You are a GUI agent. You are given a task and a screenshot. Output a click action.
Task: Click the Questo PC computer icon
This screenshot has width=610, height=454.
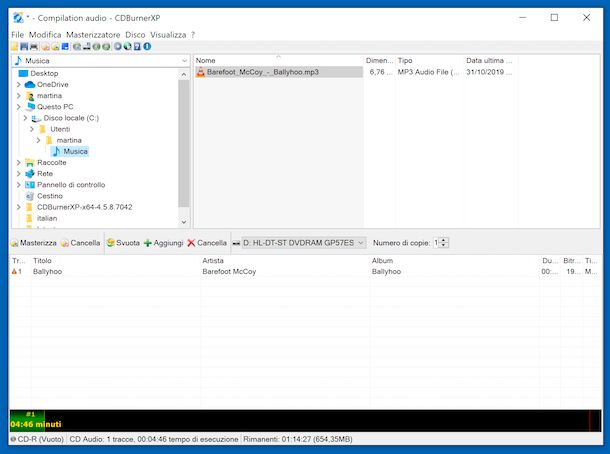pyautogui.click(x=30, y=107)
